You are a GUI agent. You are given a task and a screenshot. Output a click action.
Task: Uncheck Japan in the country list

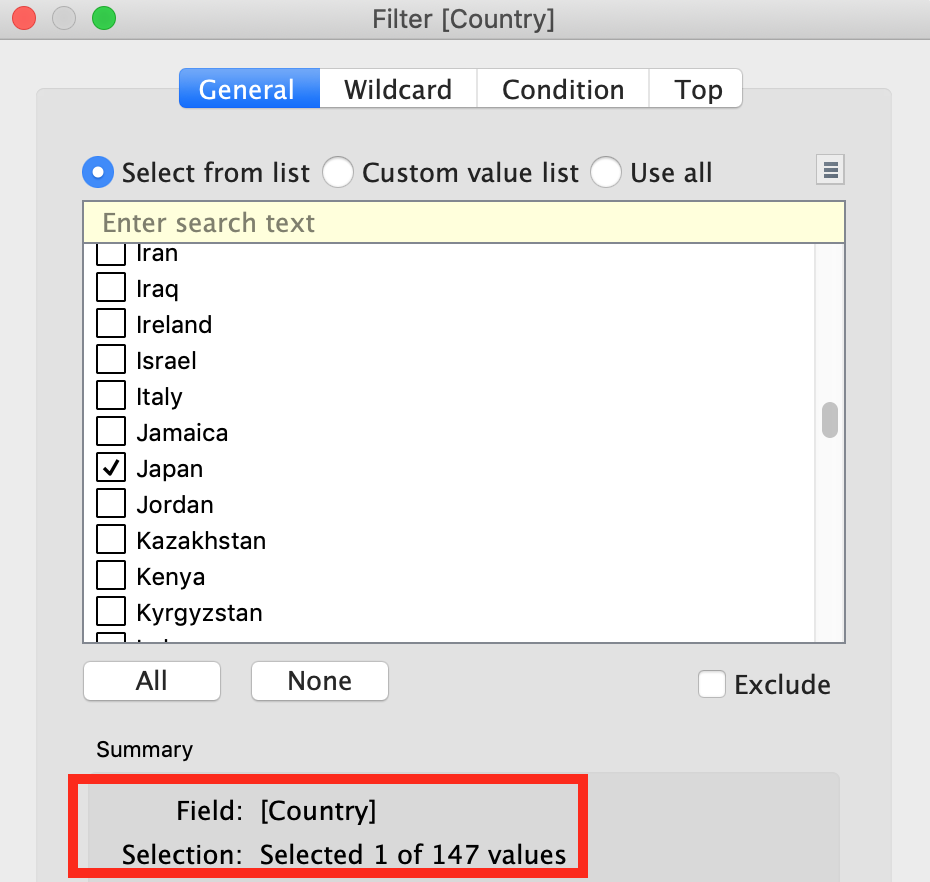tap(110, 467)
